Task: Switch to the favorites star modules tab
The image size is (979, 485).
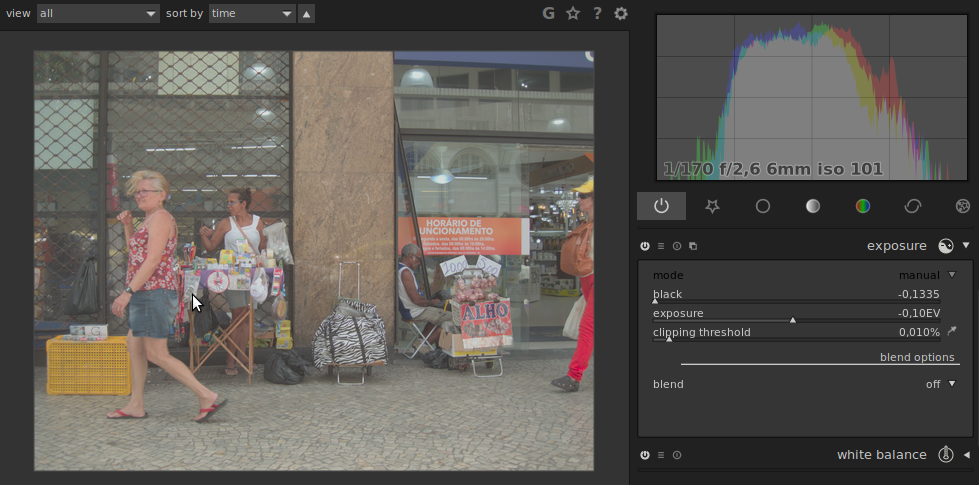Action: click(x=712, y=206)
